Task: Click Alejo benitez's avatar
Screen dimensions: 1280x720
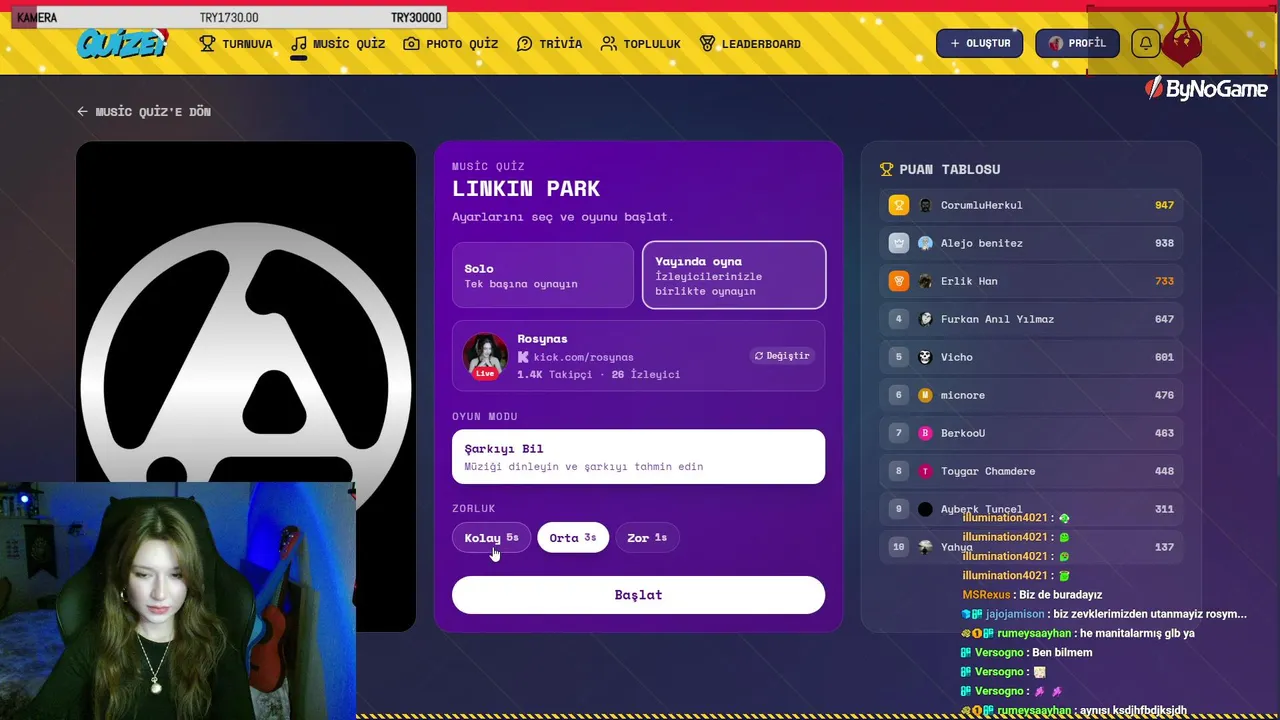Action: 925,243
